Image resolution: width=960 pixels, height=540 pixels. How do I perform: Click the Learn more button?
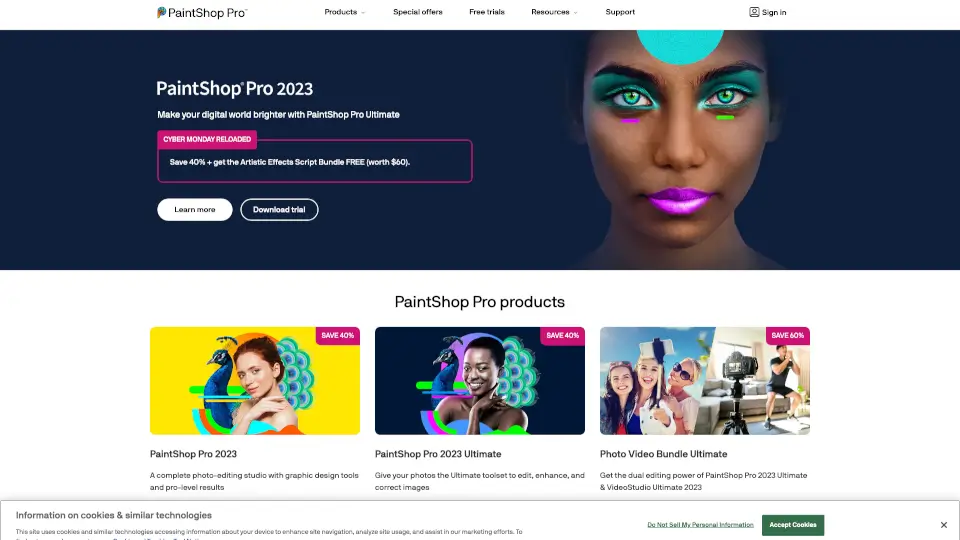tap(195, 209)
